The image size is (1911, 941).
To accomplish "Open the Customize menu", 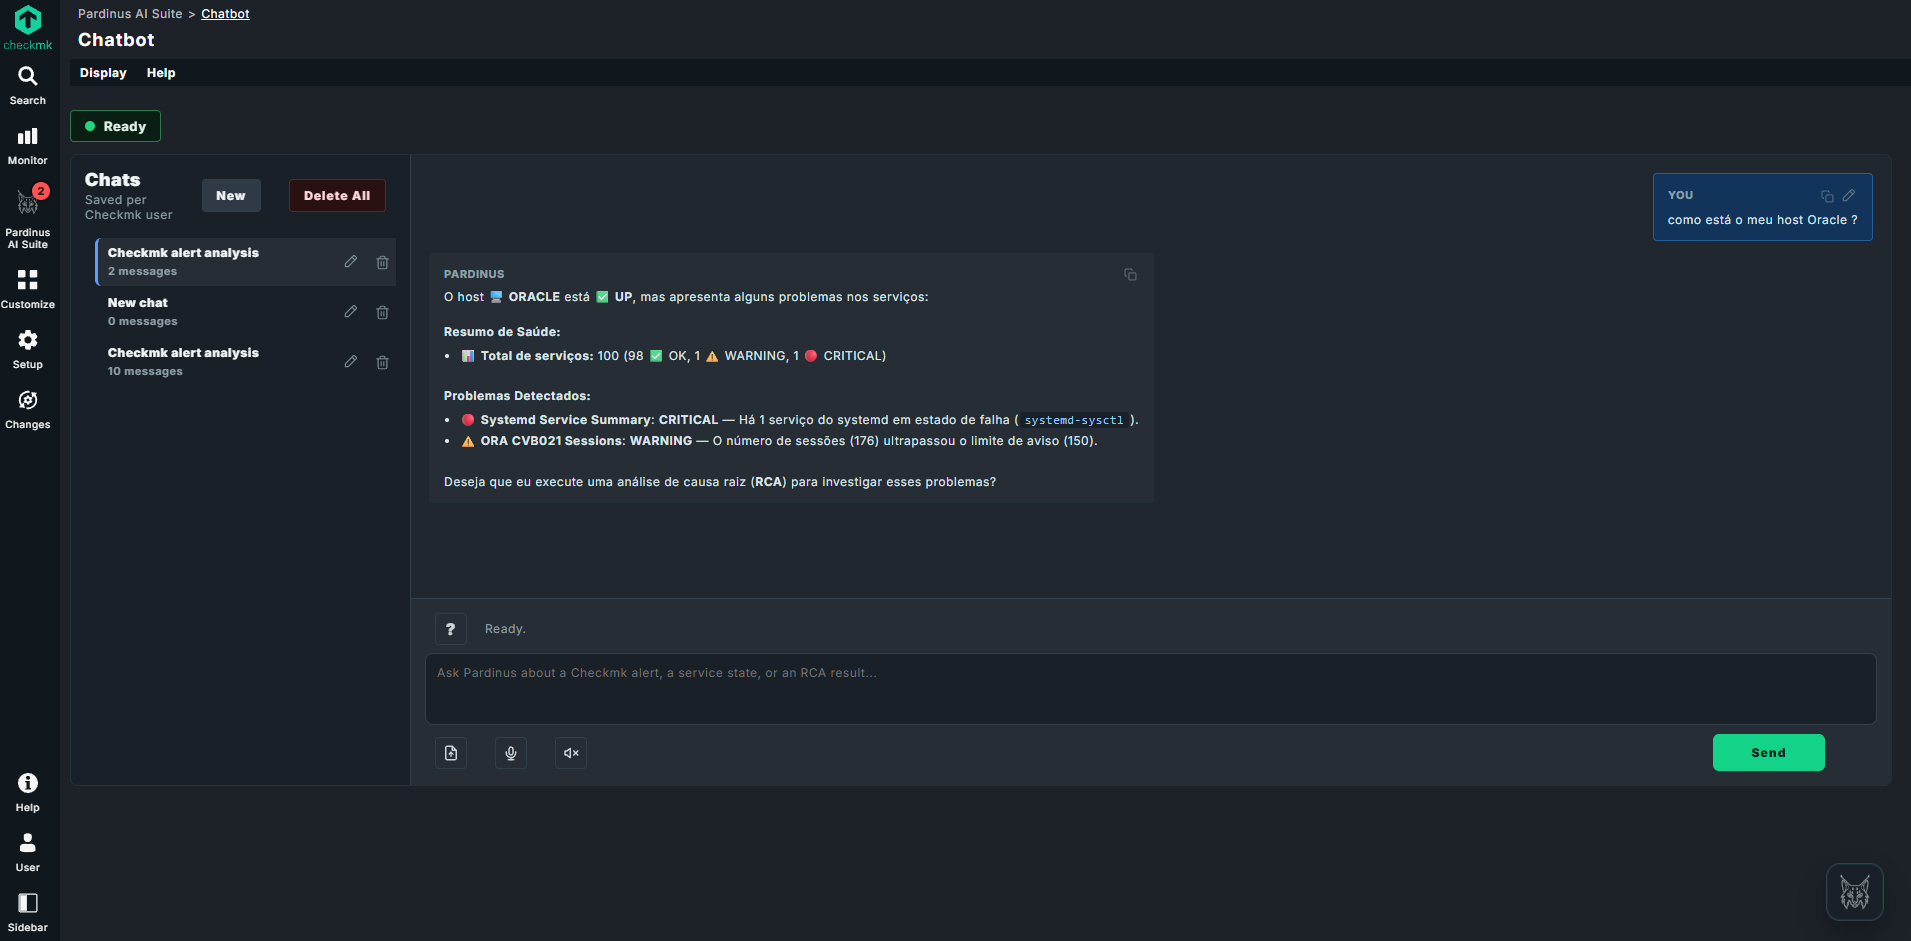I will 28,290.
